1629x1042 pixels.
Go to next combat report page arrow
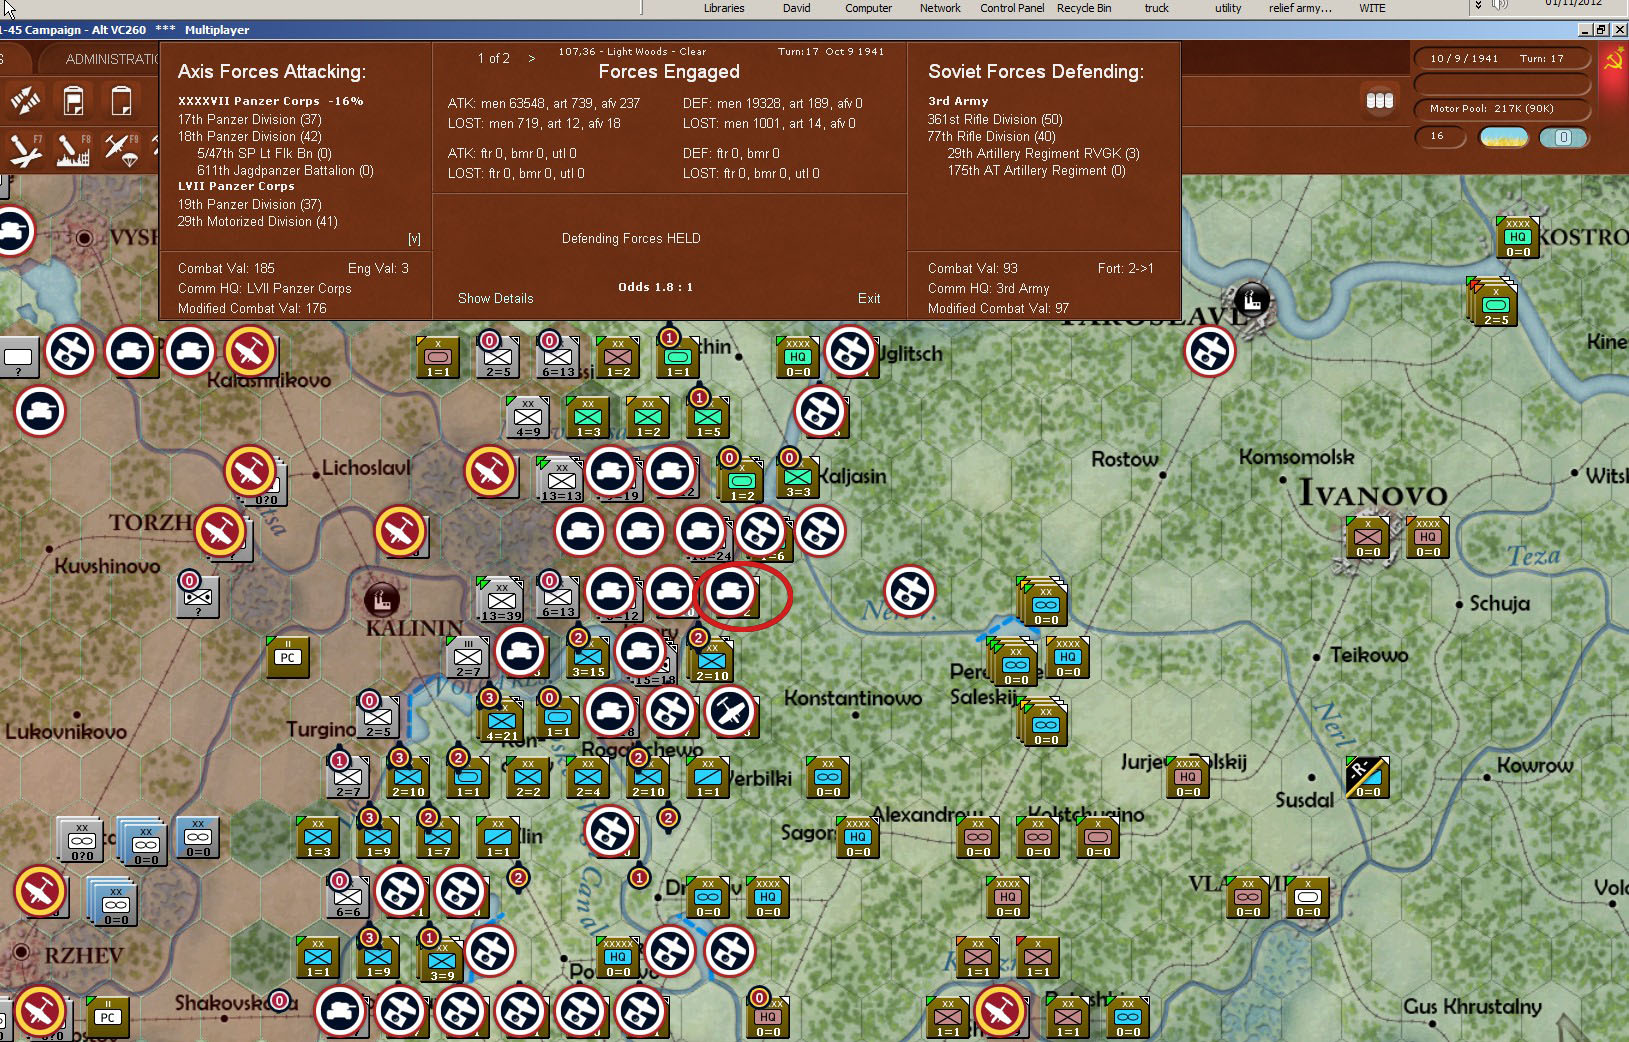tap(531, 58)
